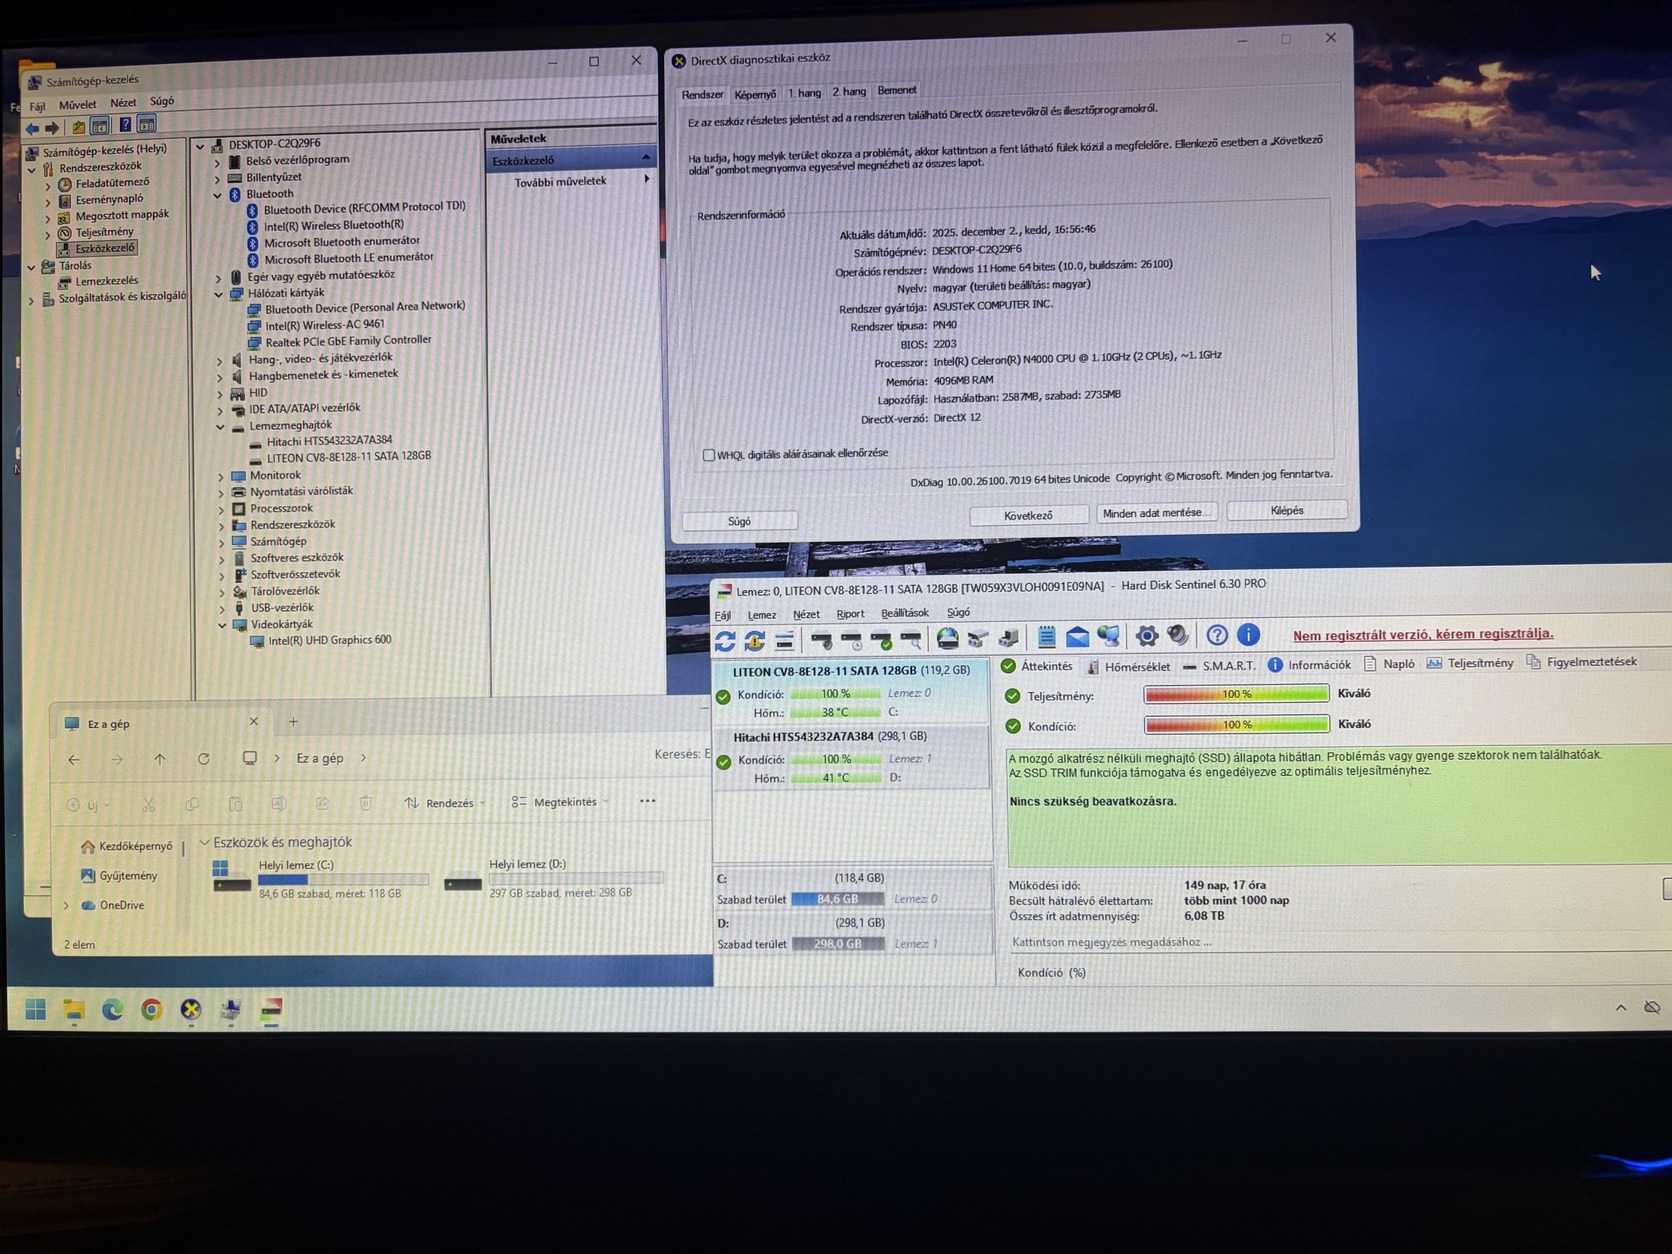
Task: Click the Nem regisztrált verzió registration link
Action: point(1422,634)
